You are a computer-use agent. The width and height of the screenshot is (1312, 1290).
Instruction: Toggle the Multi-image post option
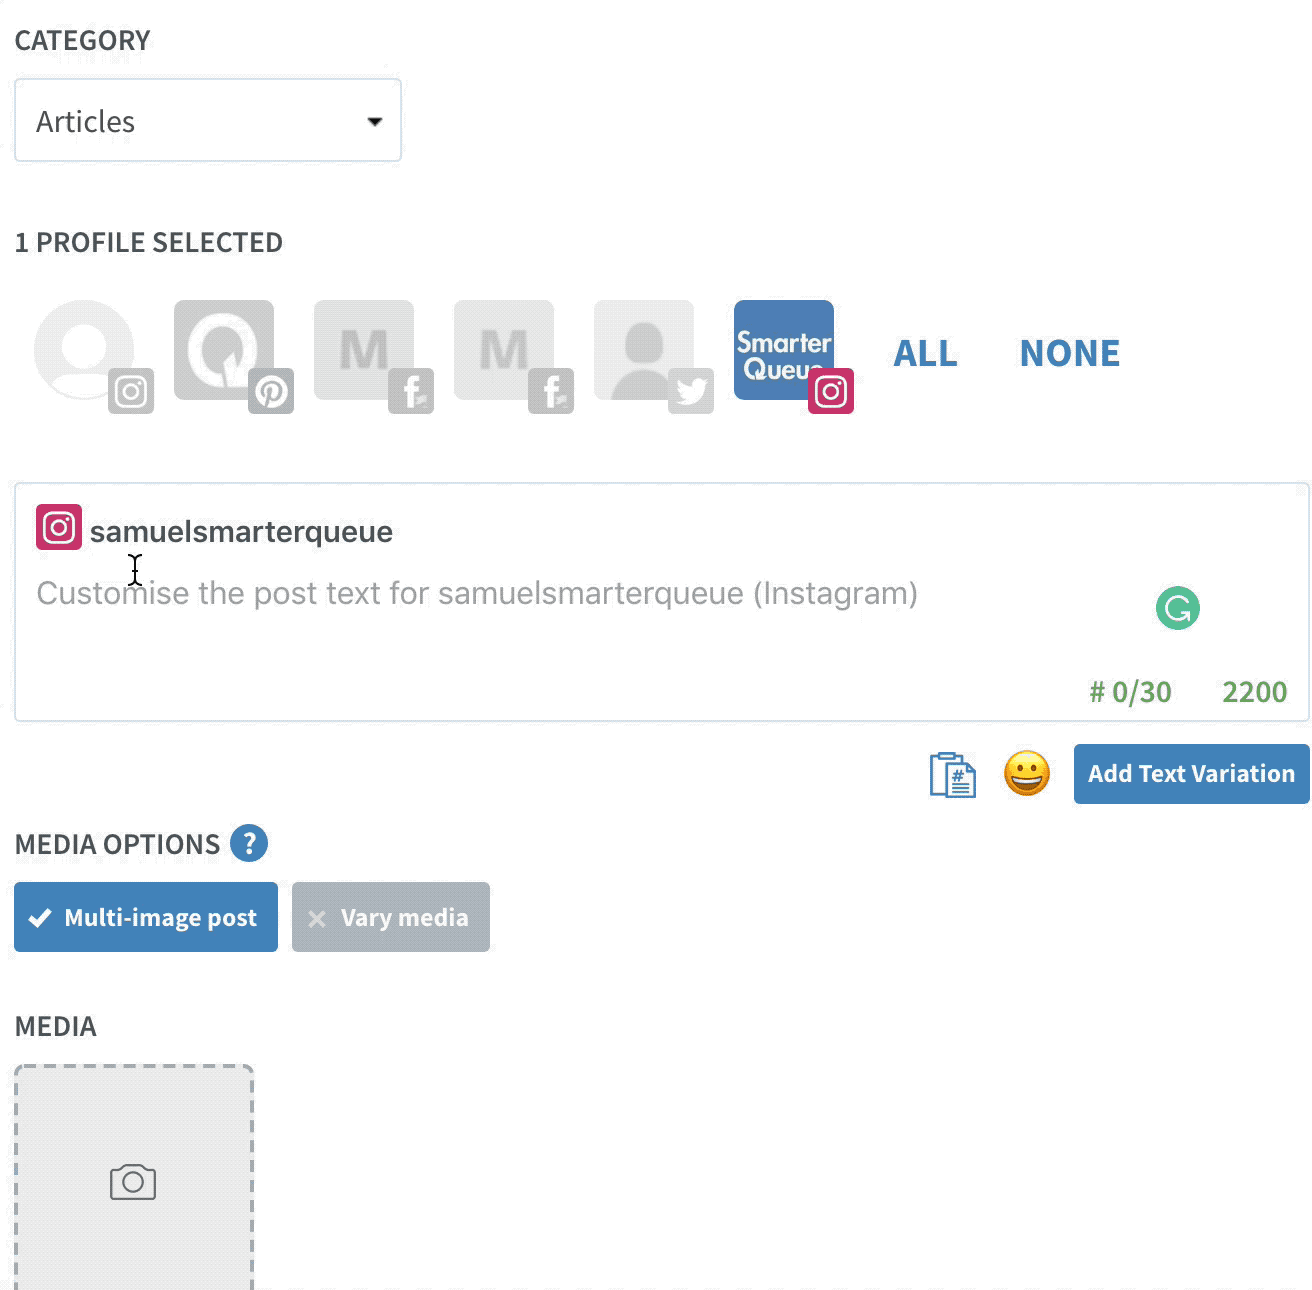[146, 917]
